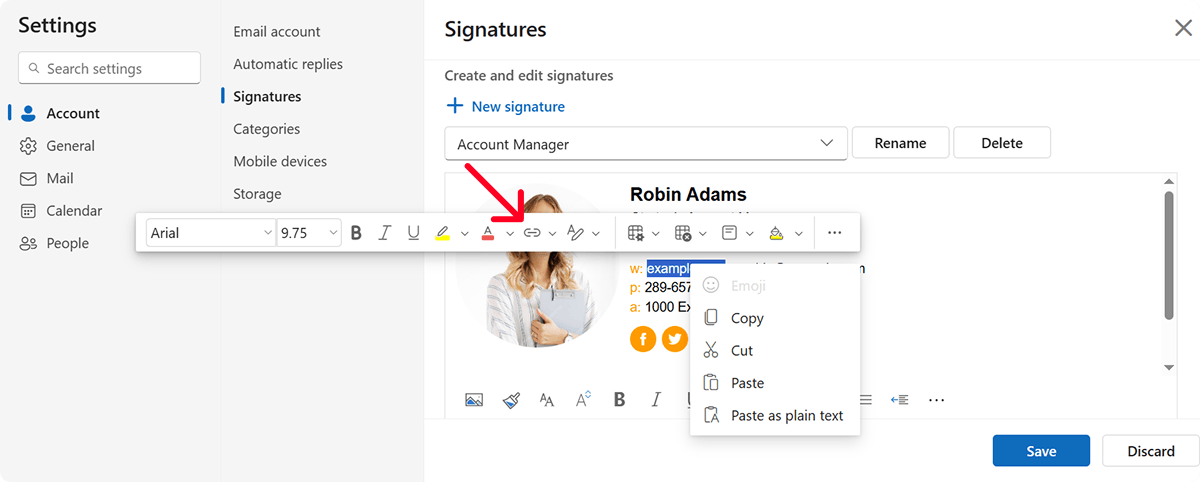Click the decrease indent icon
The image size is (1200, 482).
pos(900,400)
